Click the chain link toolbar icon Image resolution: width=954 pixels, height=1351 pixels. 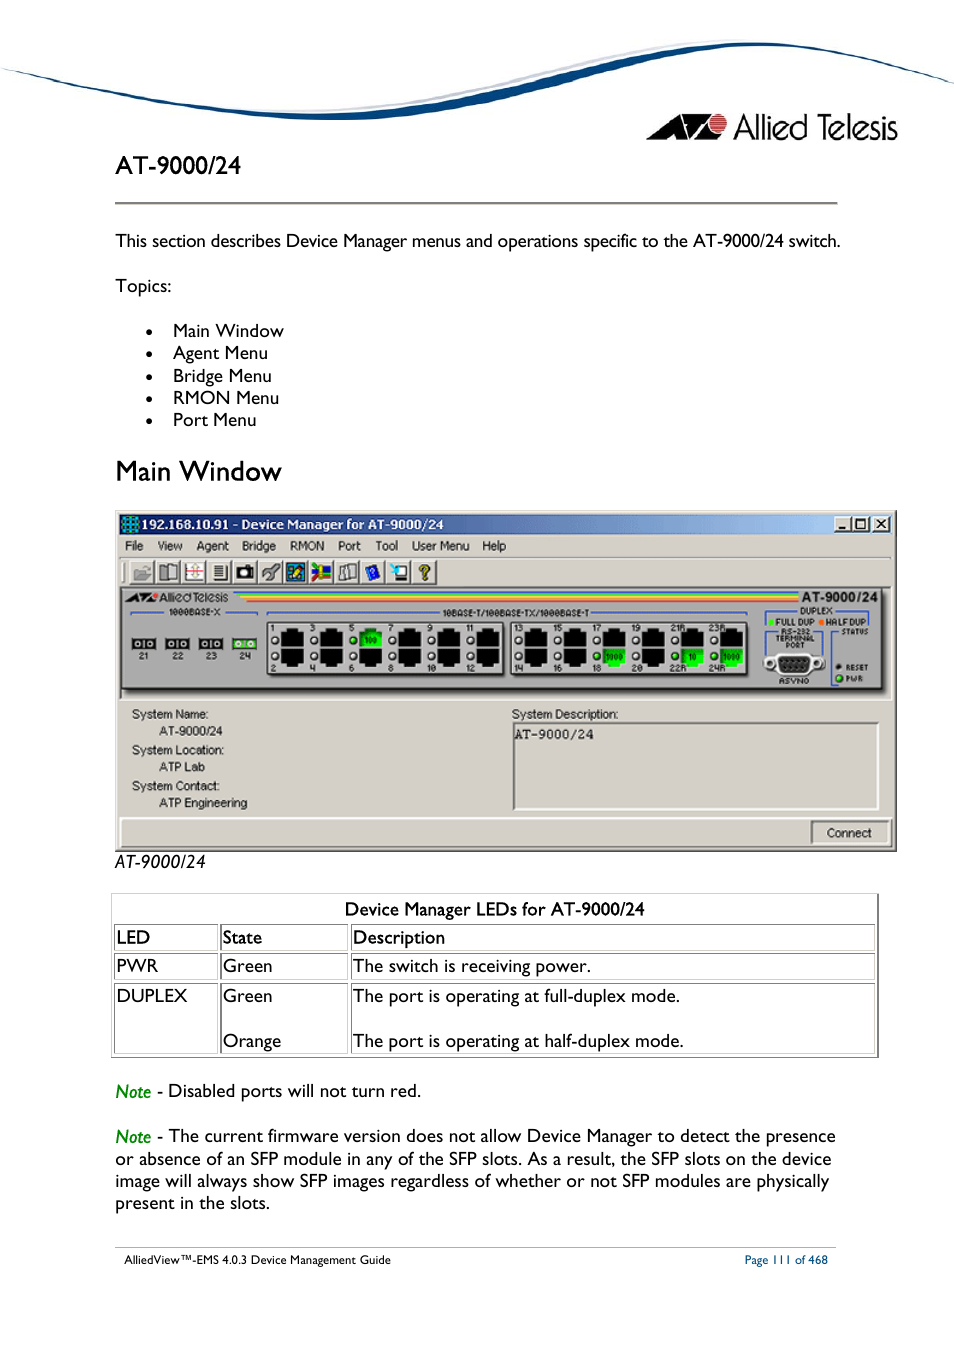click(x=271, y=572)
